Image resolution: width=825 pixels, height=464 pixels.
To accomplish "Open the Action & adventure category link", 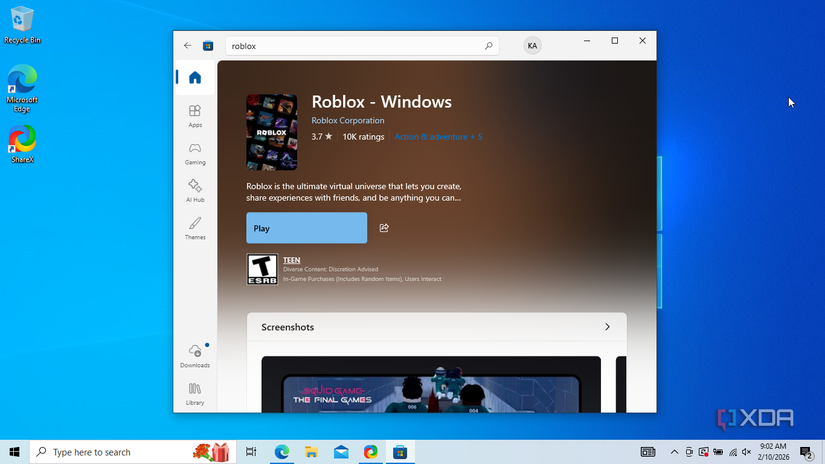I will [x=438, y=137].
